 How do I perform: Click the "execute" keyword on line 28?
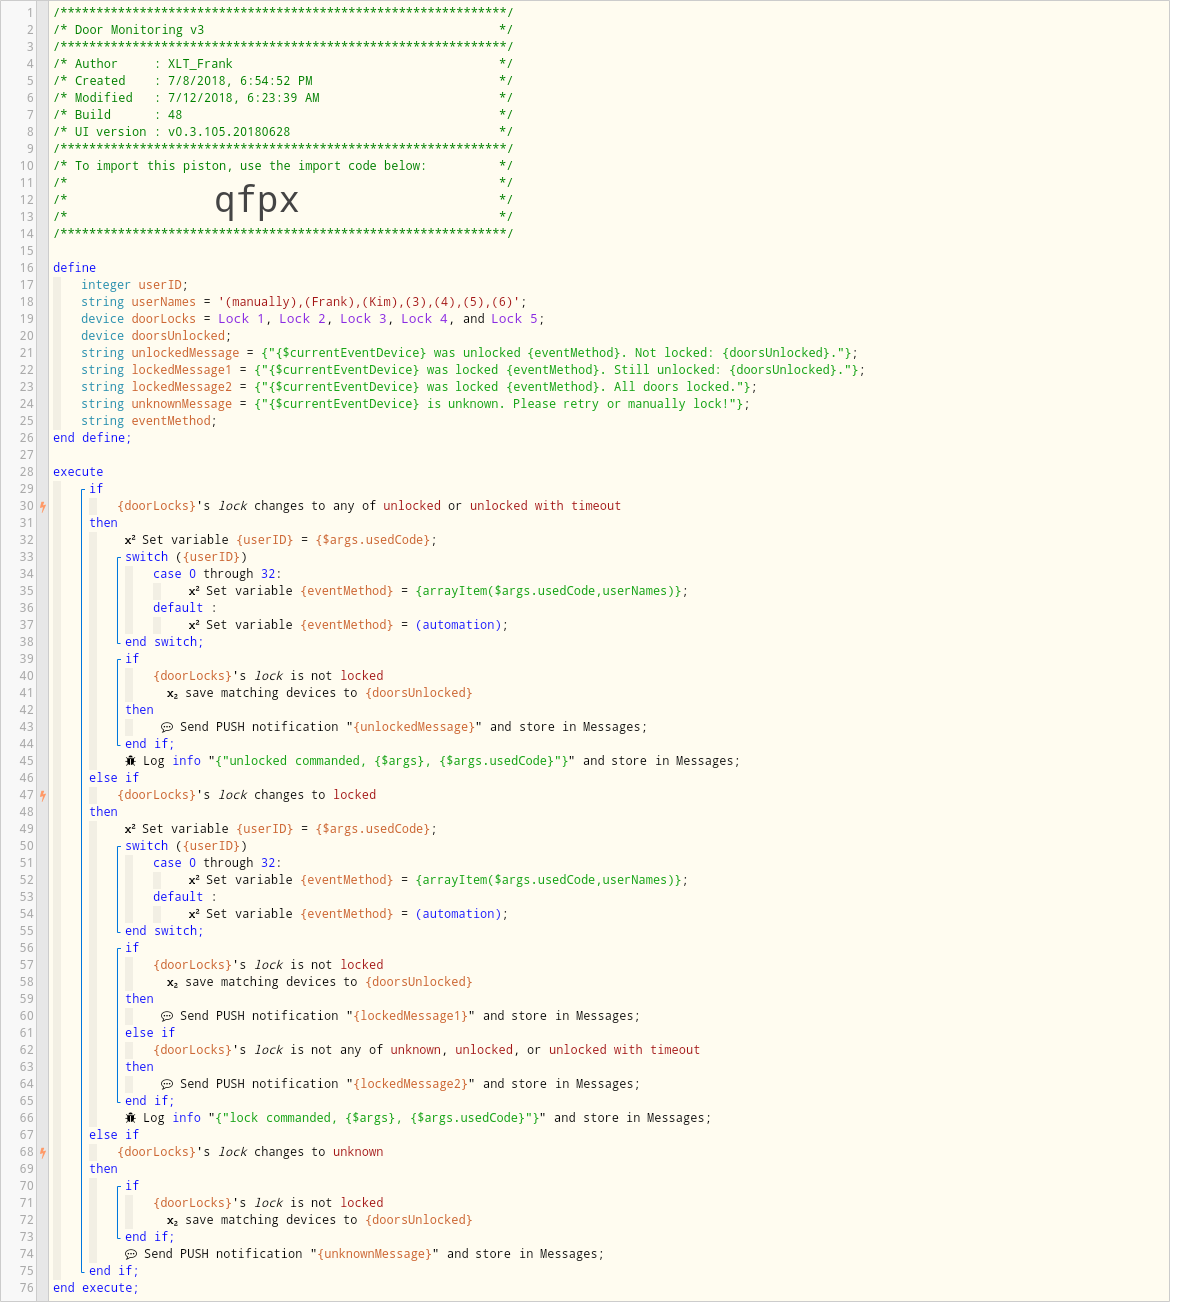point(78,472)
